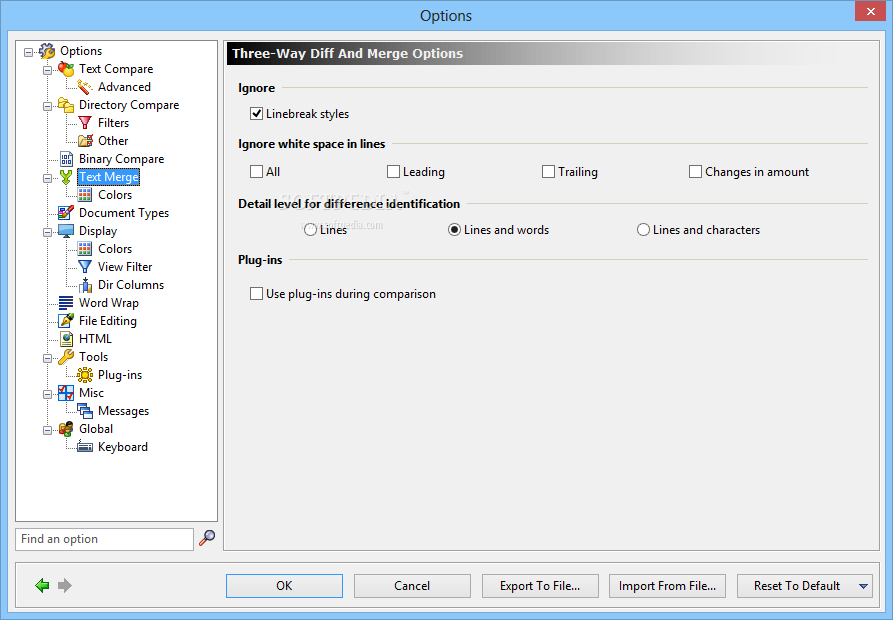Click the Colors grid icon under Display

point(85,249)
